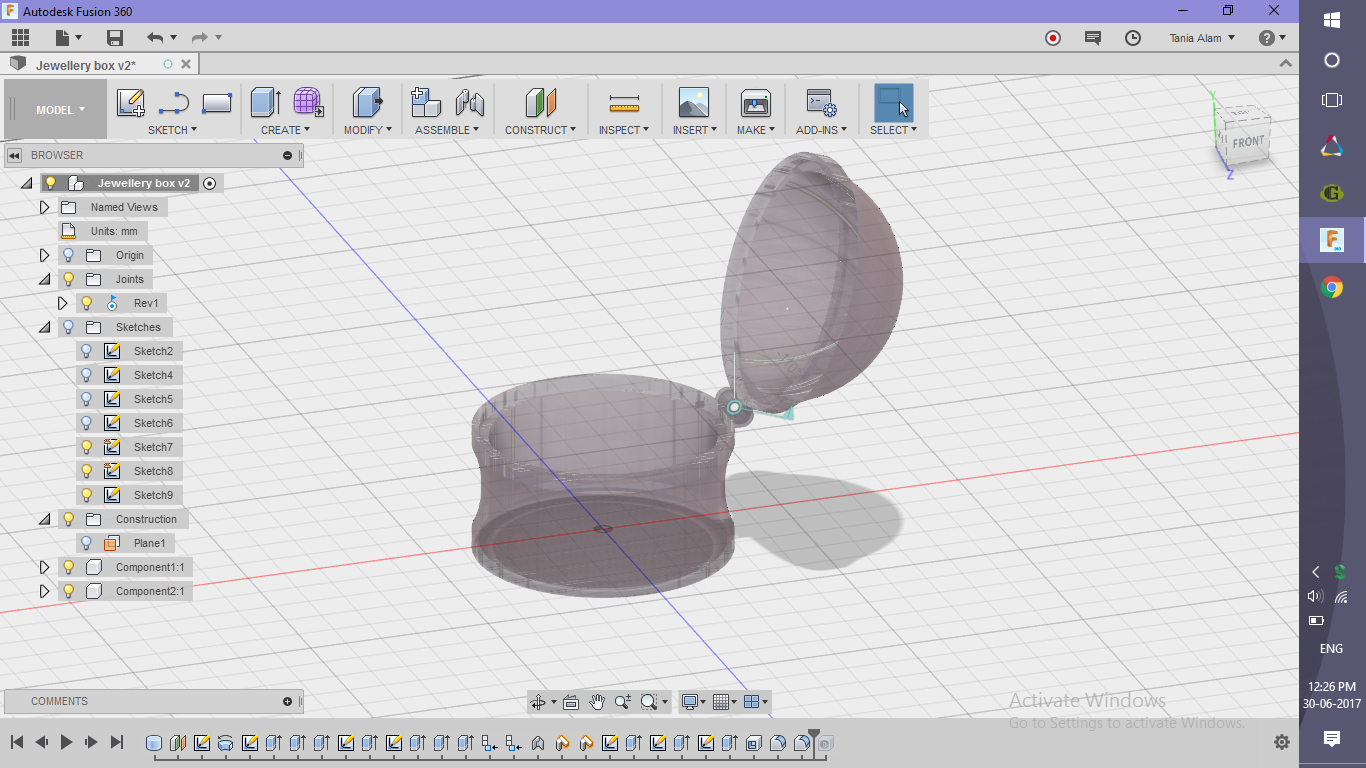Screen dimensions: 1366x768
Task: Open the job status clock icon
Action: point(1133,38)
